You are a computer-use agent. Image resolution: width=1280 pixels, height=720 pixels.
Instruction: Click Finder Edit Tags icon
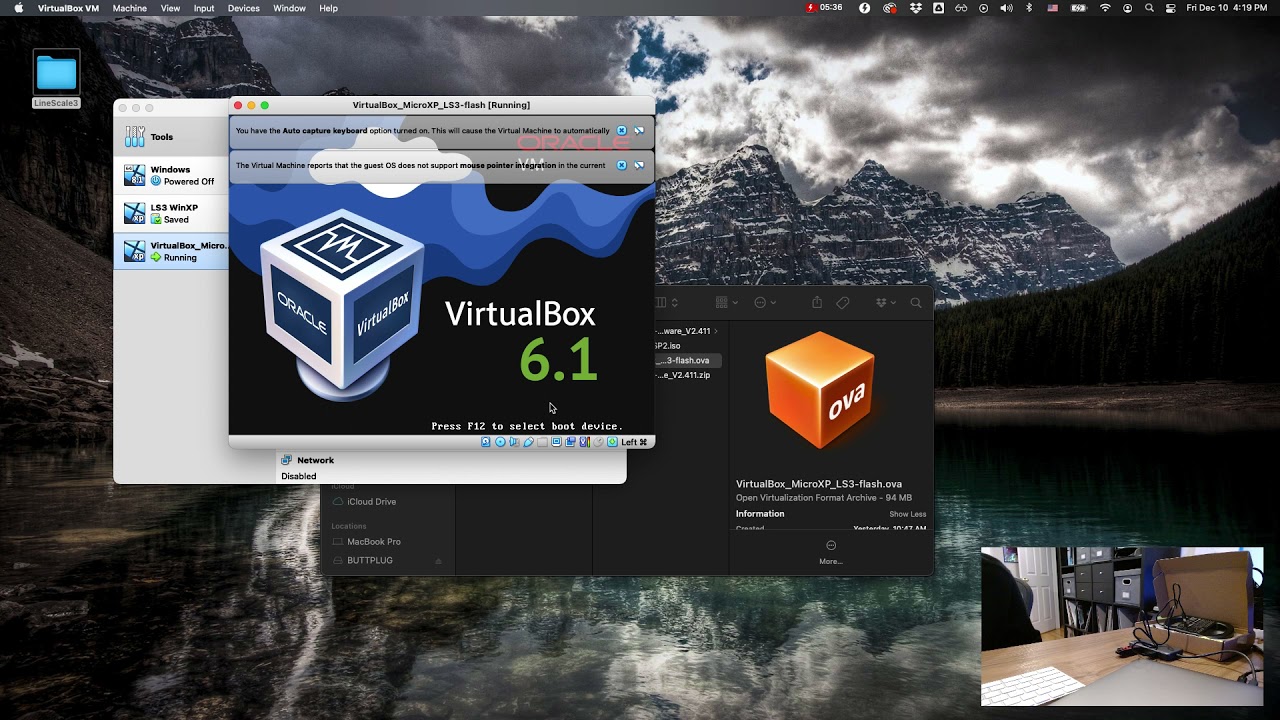(843, 302)
